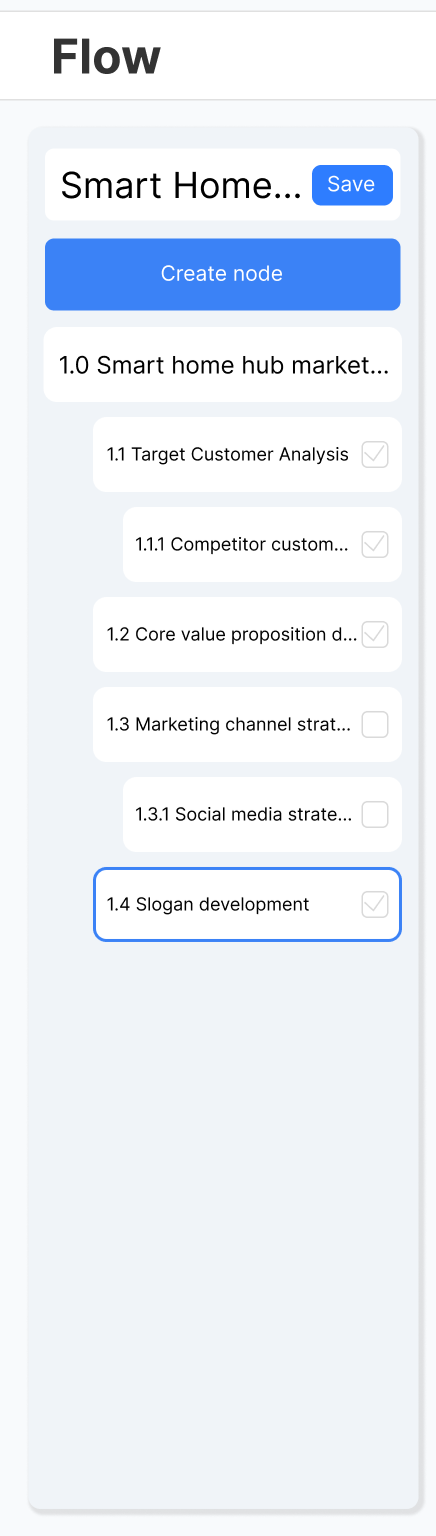Edit the Smart Home project title field

(181, 185)
